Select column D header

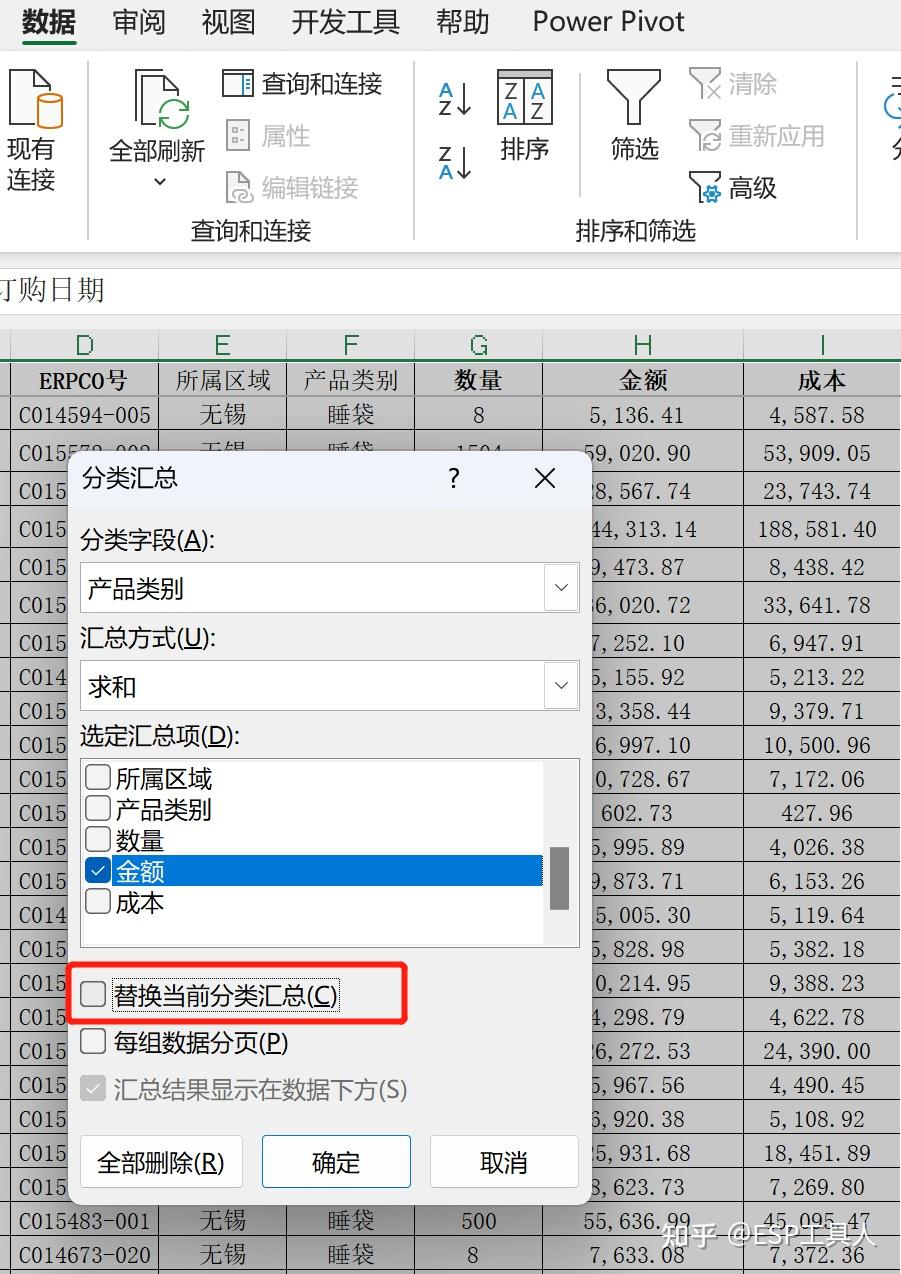[84, 346]
